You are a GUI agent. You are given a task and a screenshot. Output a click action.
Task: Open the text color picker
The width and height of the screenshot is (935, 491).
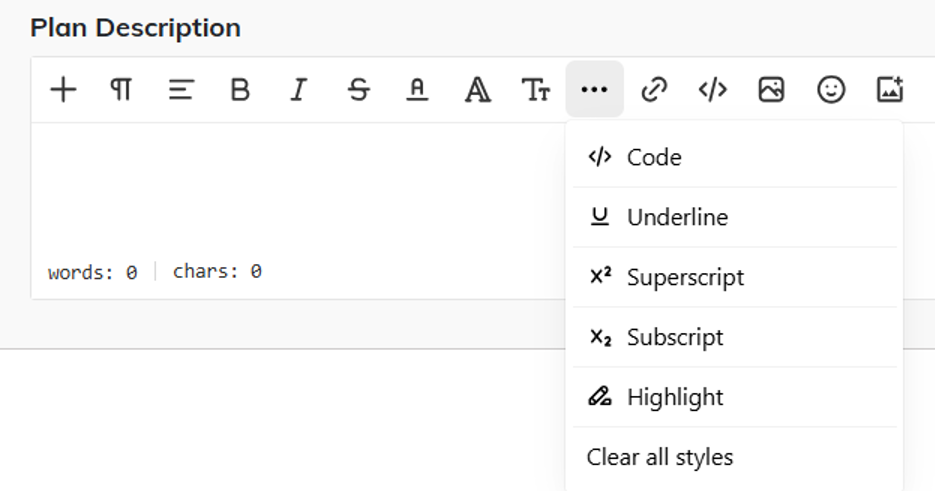[417, 90]
